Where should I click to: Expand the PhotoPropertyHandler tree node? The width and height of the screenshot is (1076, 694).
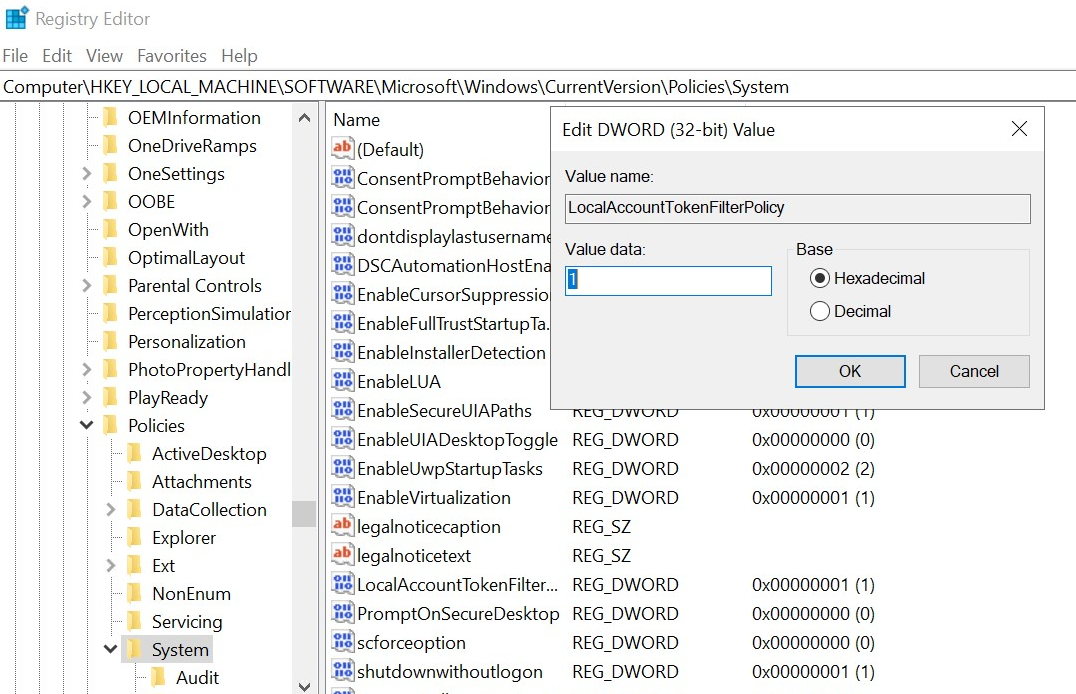pos(86,370)
